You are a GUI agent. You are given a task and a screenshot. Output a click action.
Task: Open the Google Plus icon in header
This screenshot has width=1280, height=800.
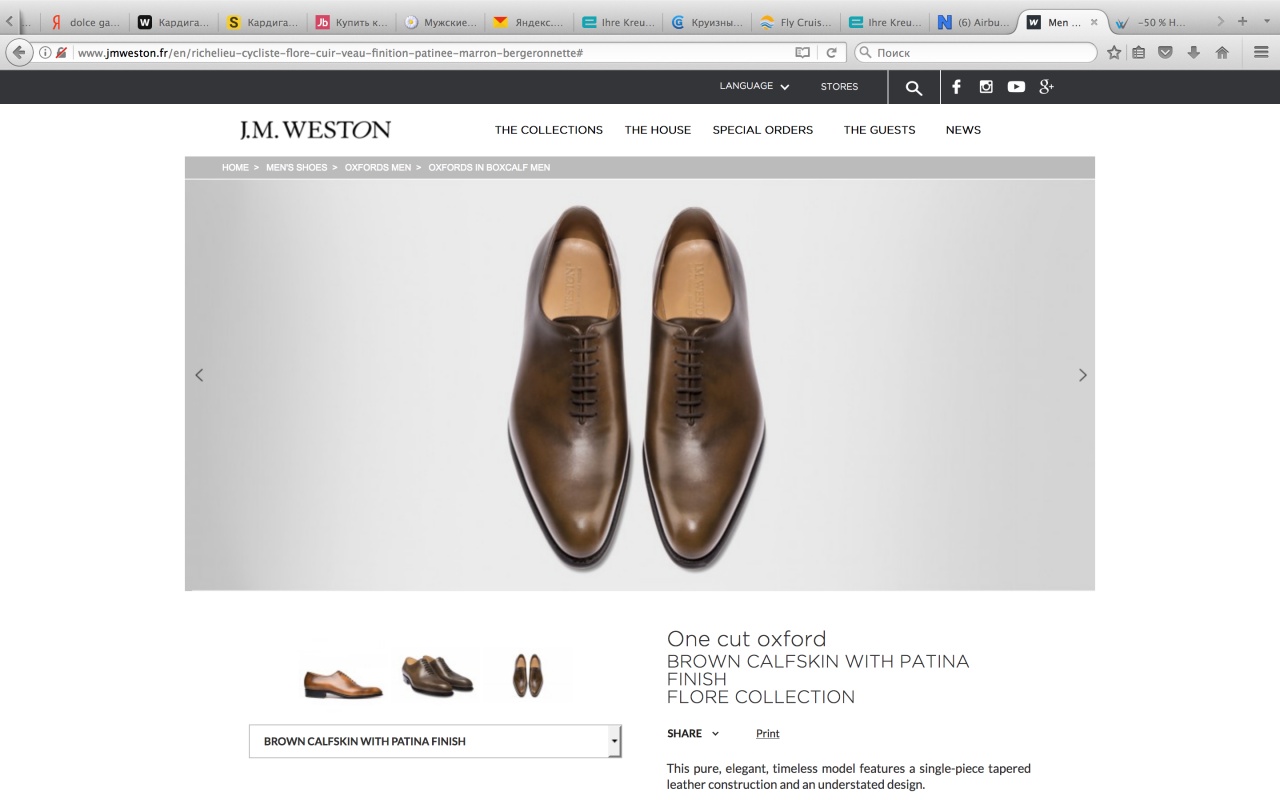point(1046,87)
